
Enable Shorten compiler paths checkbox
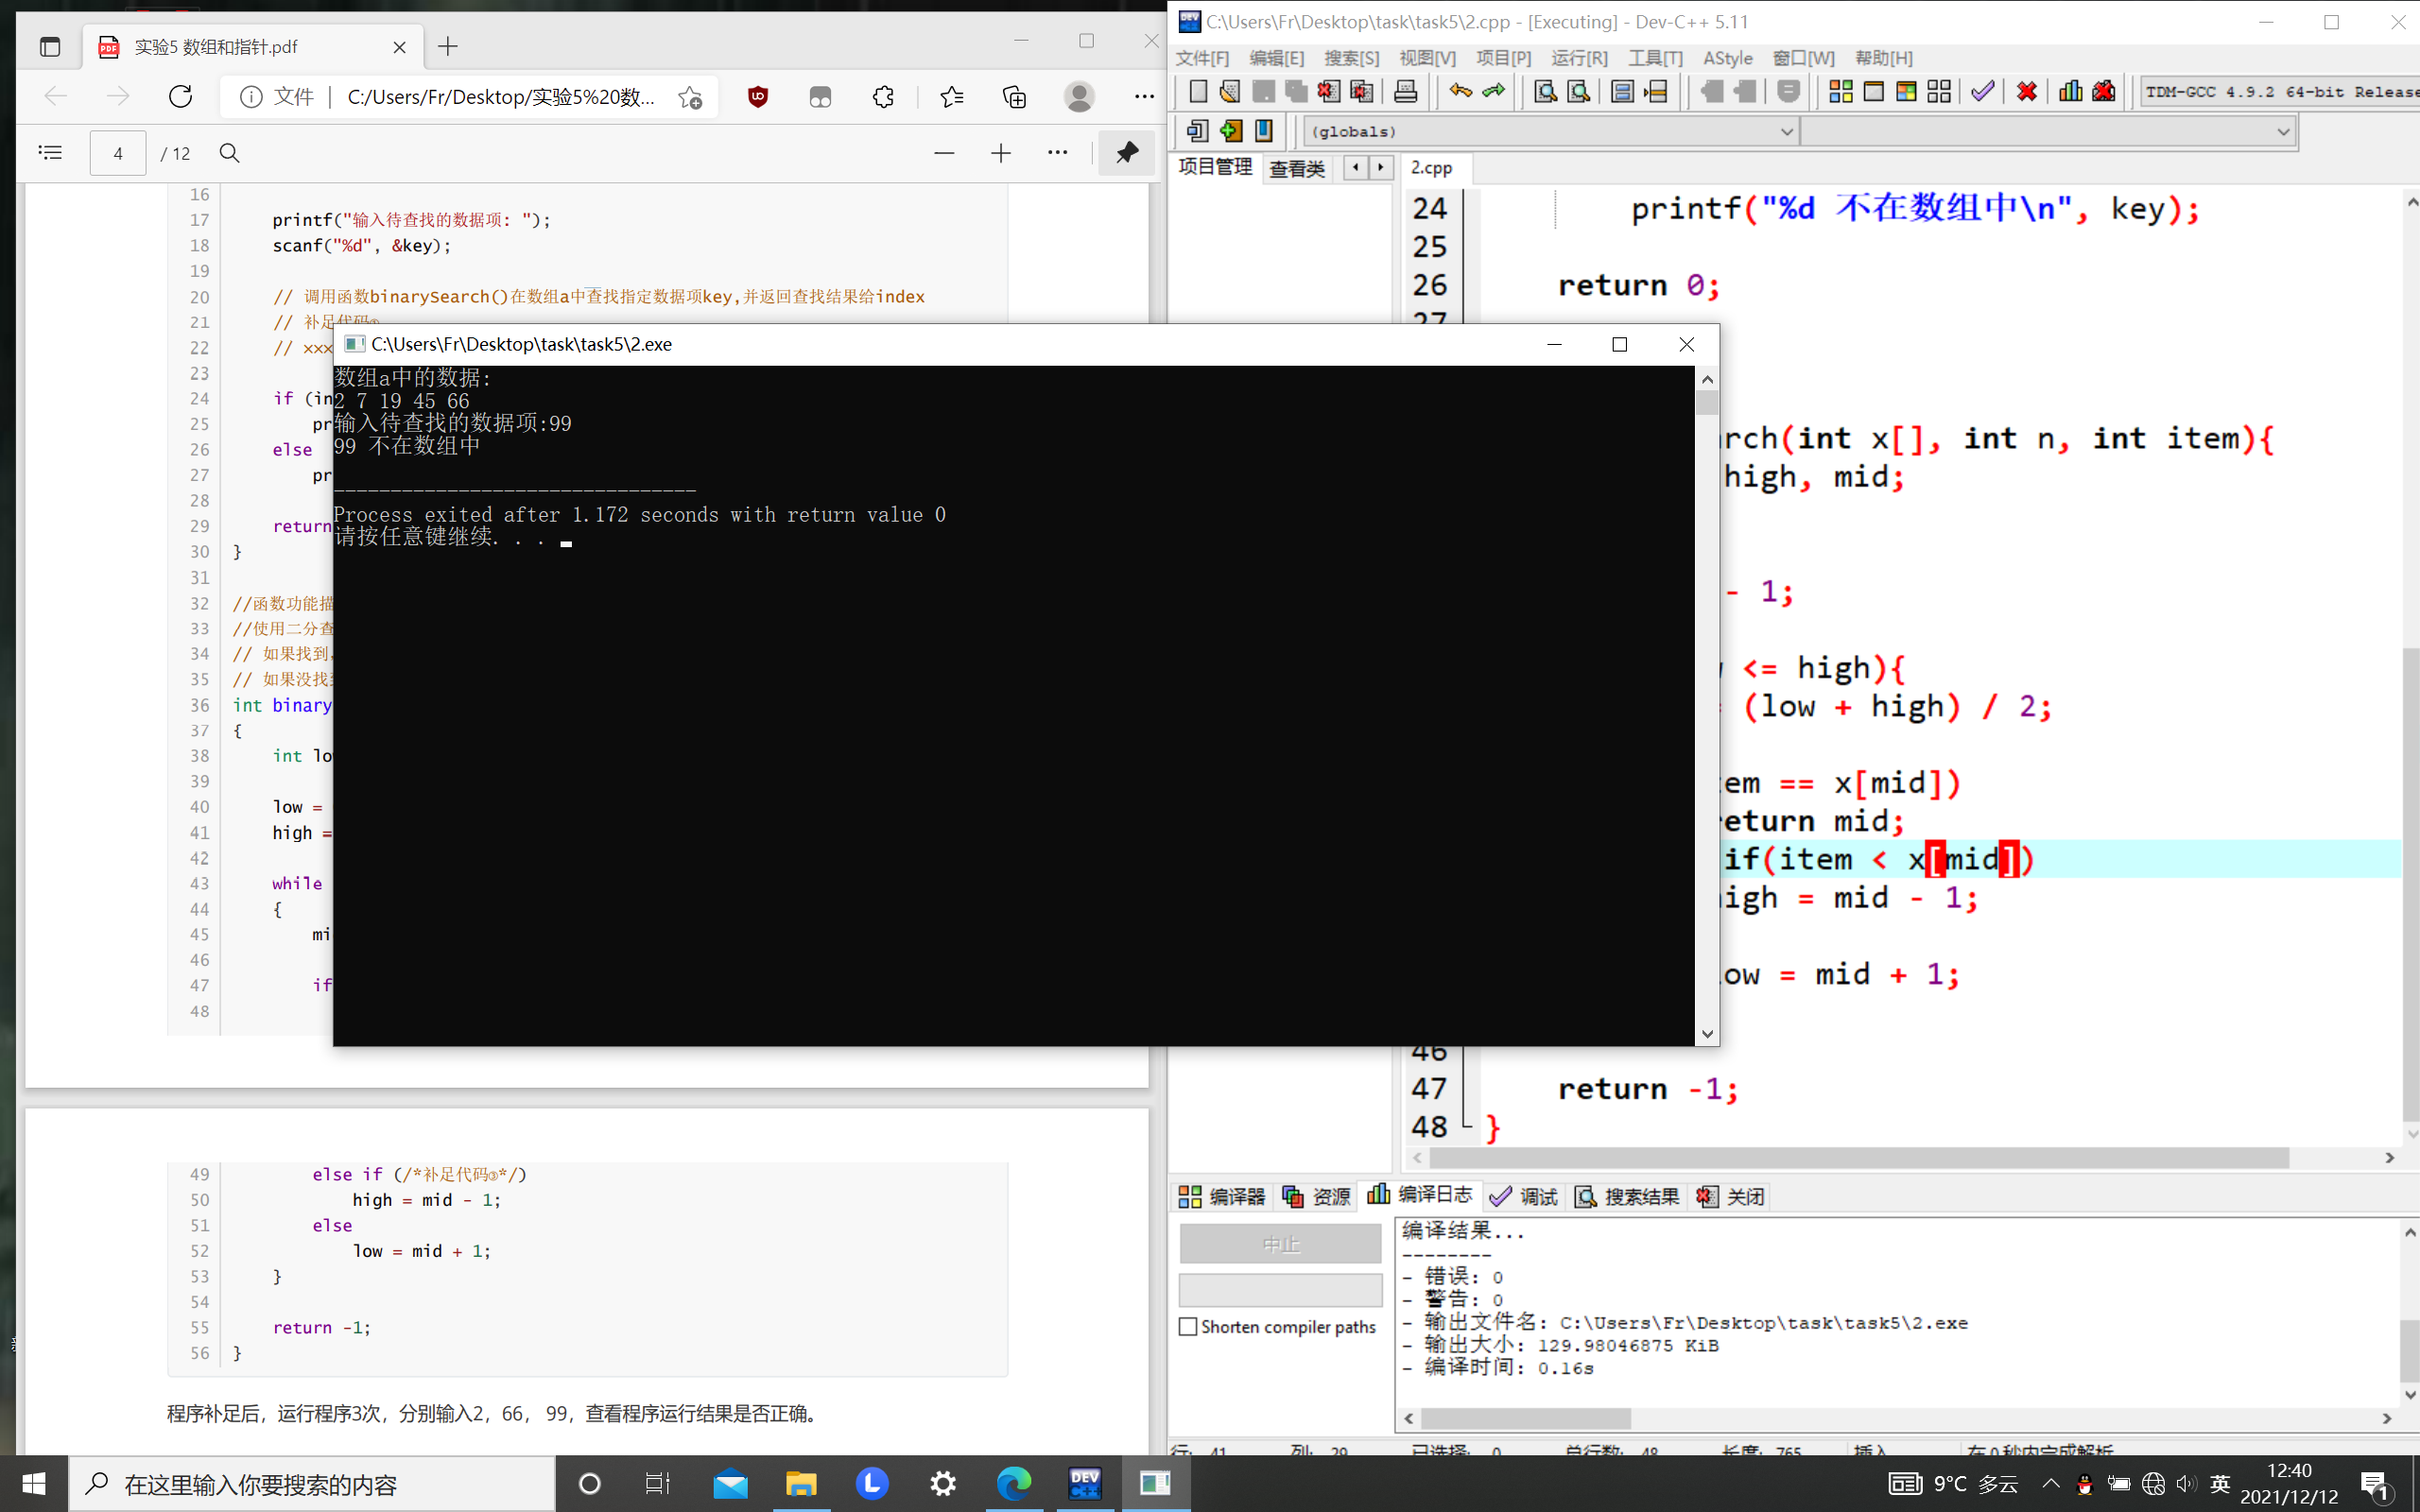click(1188, 1327)
